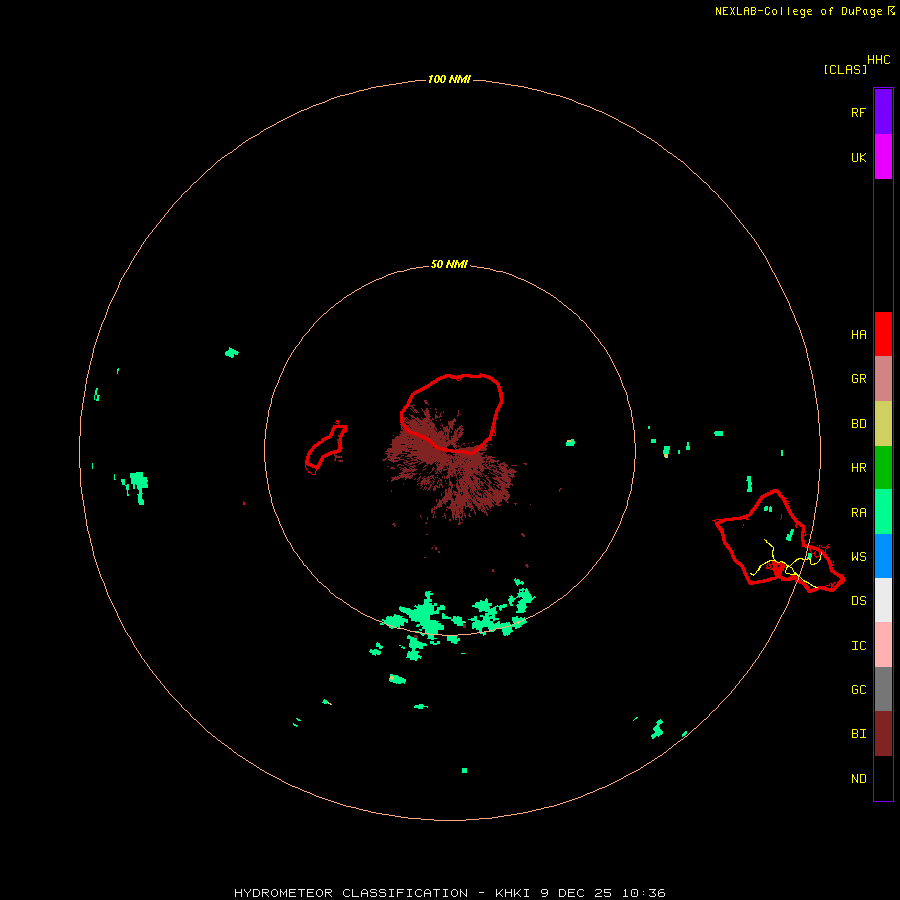The height and width of the screenshot is (900, 900).
Task: Click the UK magenta legend swatch
Action: (883, 157)
